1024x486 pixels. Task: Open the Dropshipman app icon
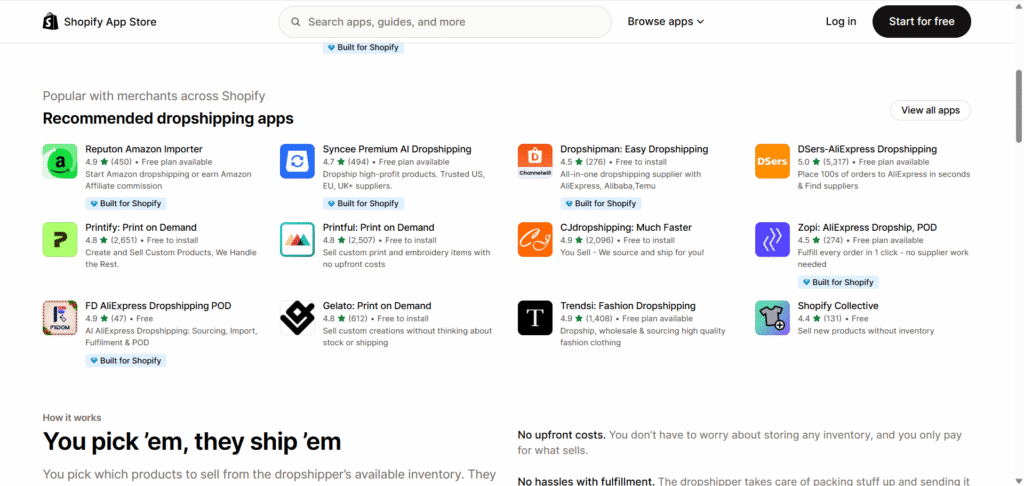pyautogui.click(x=535, y=161)
